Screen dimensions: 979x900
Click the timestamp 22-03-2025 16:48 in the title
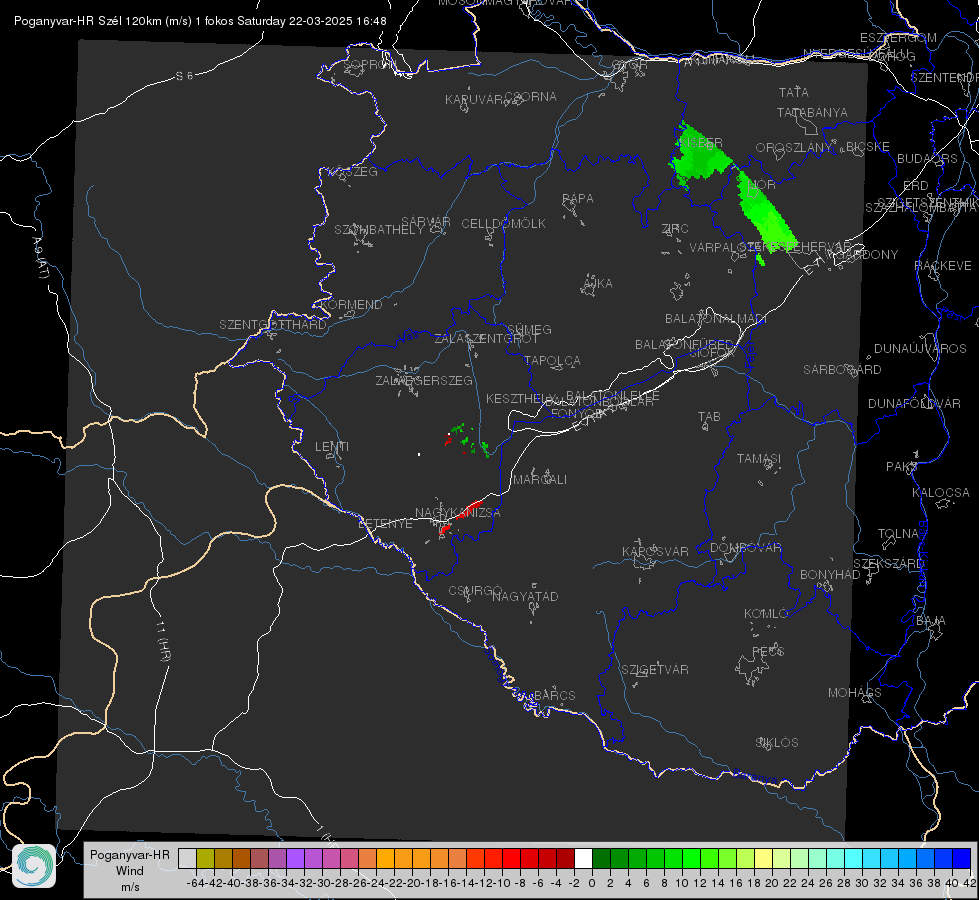coord(337,21)
